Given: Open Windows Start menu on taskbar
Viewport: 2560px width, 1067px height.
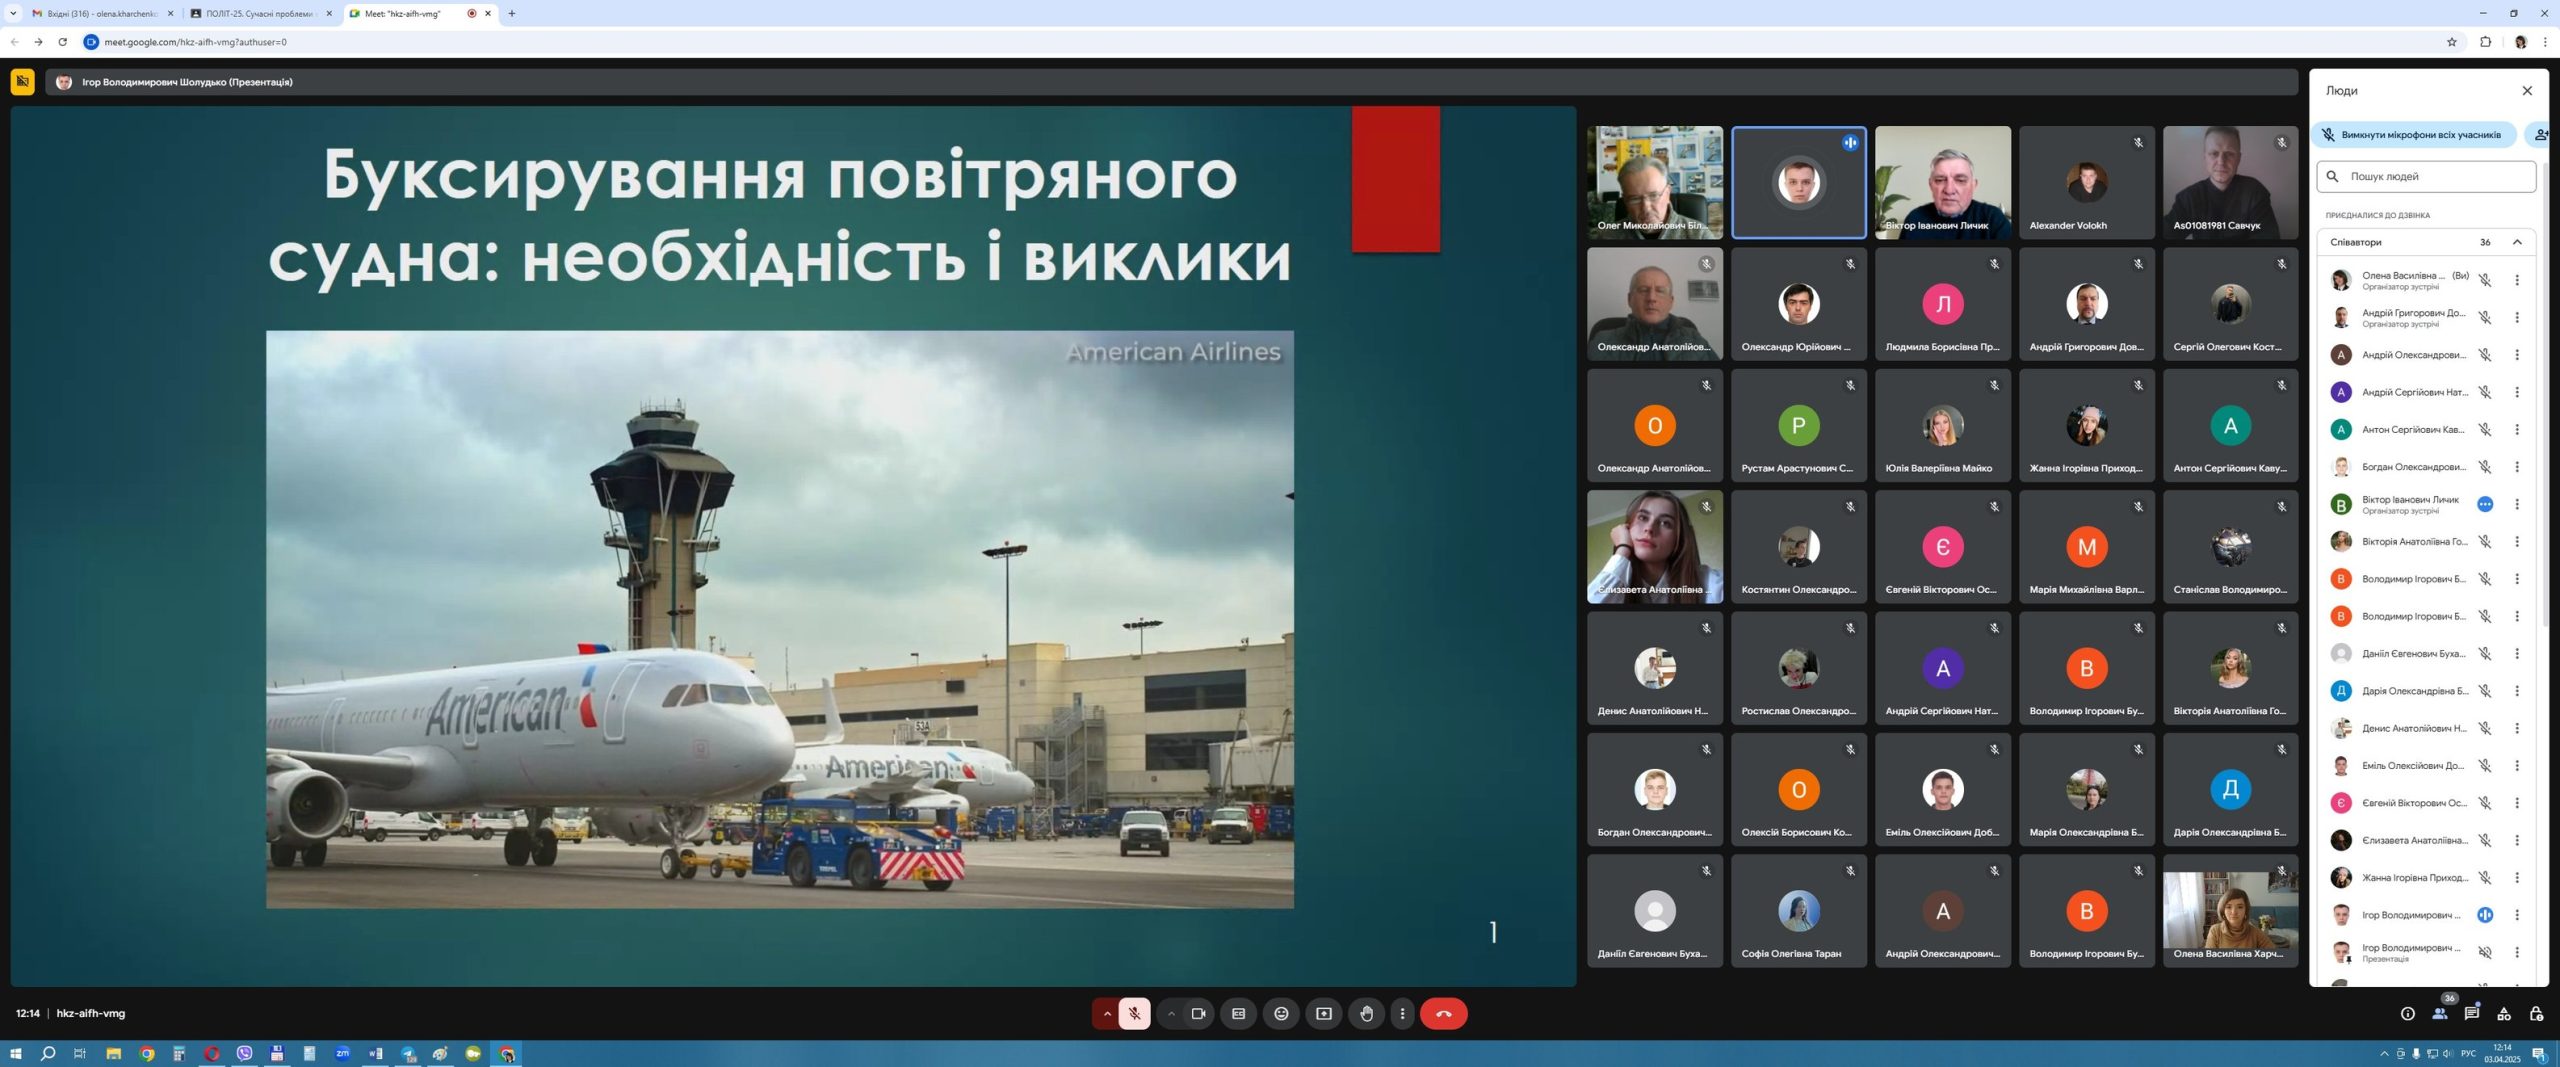Looking at the screenshot, I should (15, 1053).
